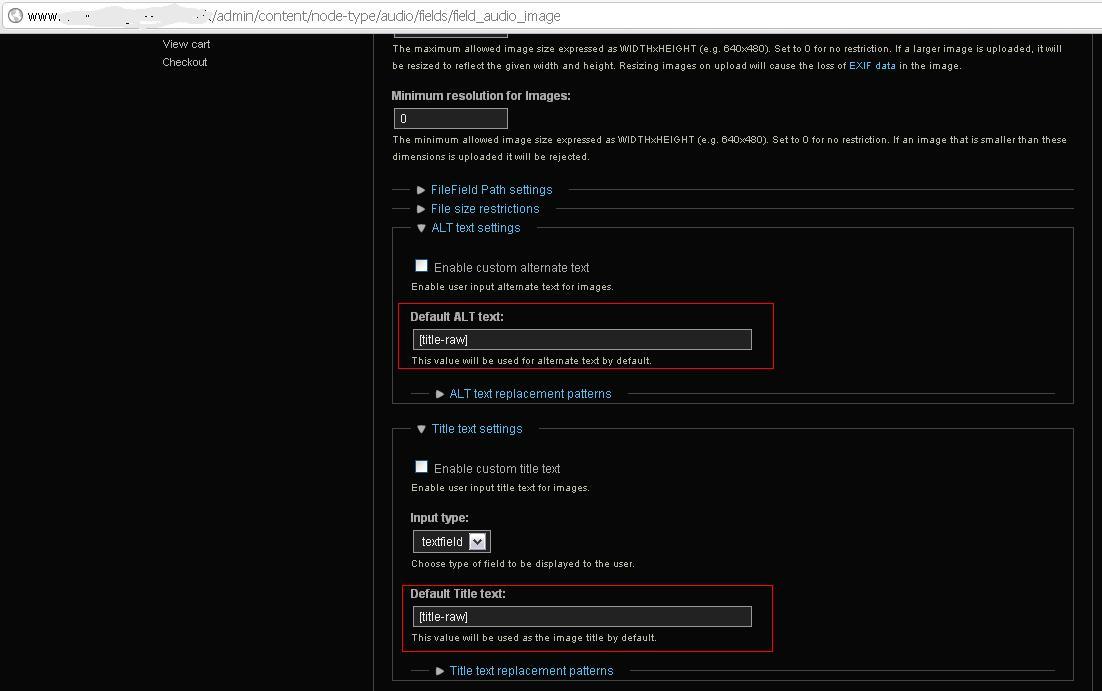Go to Checkout

pos(184,61)
